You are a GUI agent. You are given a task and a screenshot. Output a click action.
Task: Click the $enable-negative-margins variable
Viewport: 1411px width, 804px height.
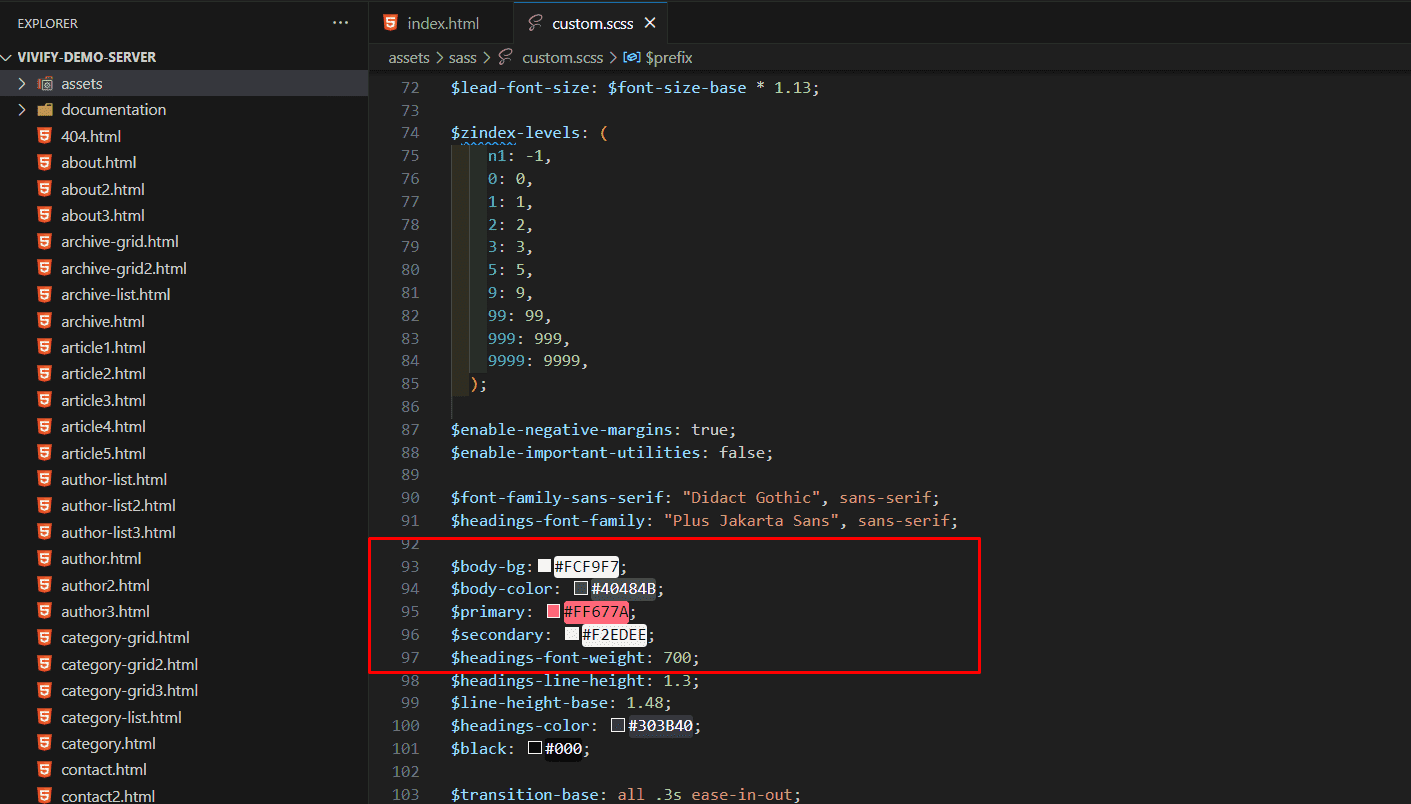pyautogui.click(x=562, y=430)
